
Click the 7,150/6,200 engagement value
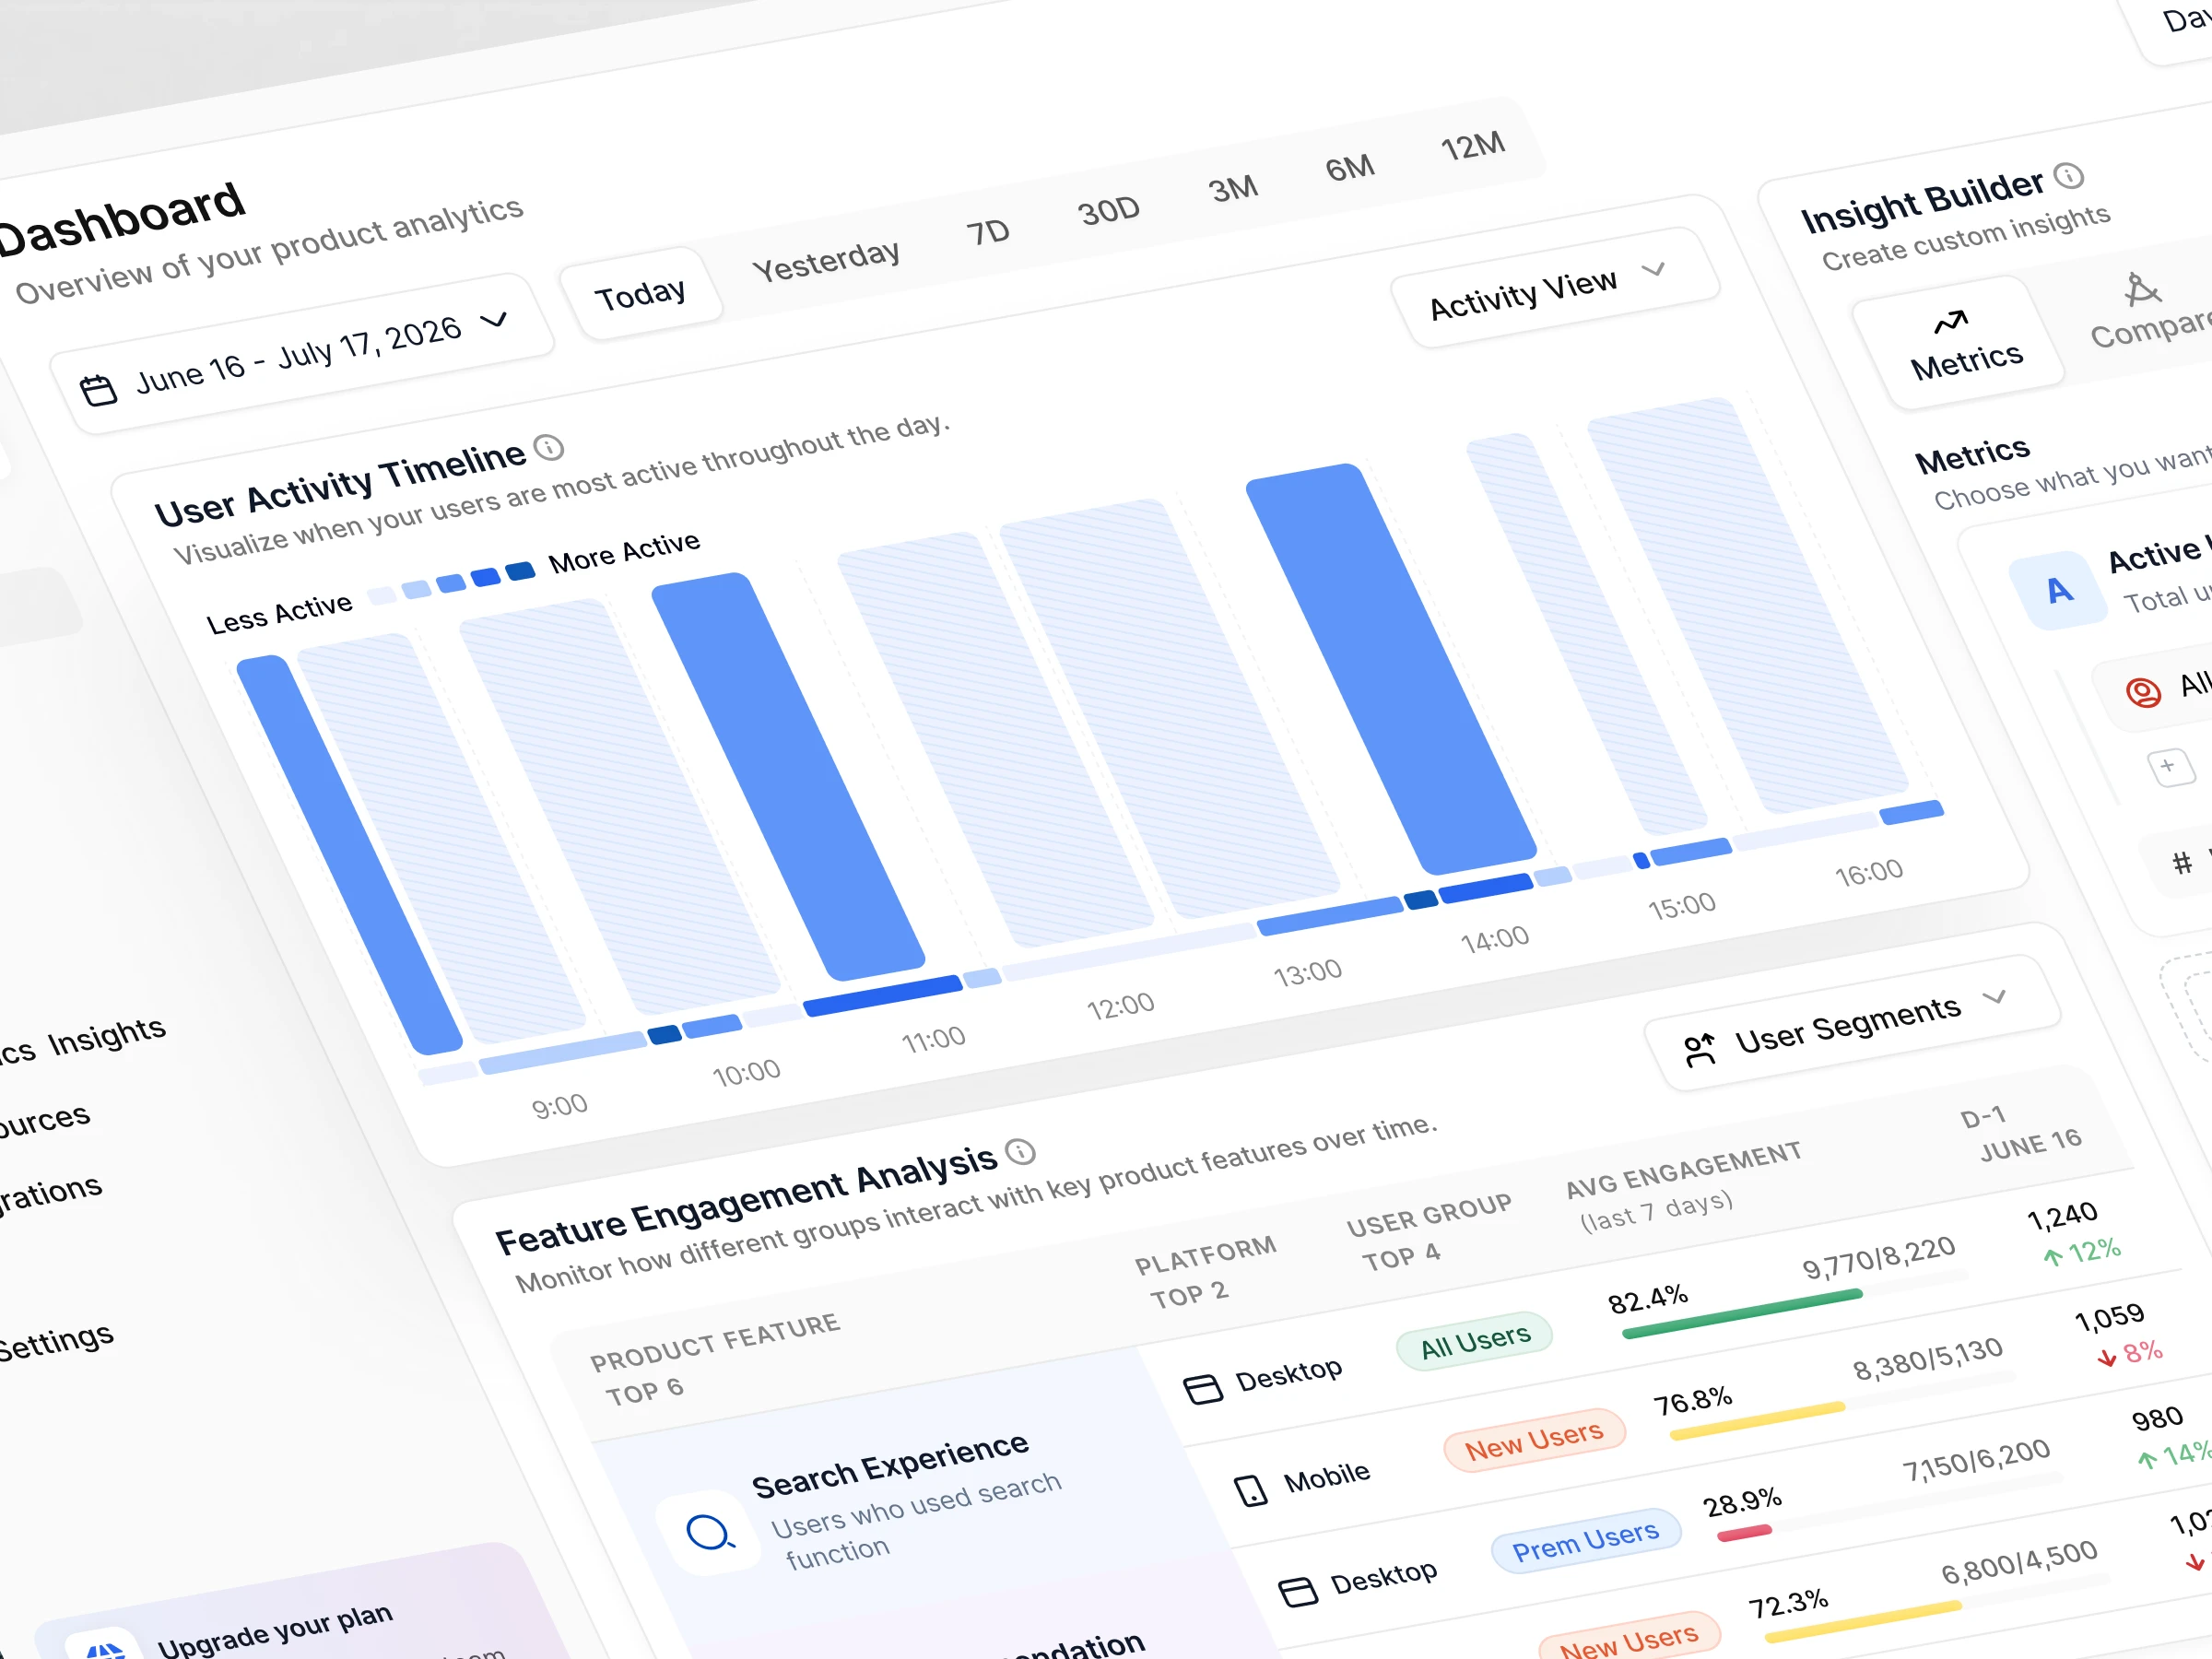pos(1975,1461)
